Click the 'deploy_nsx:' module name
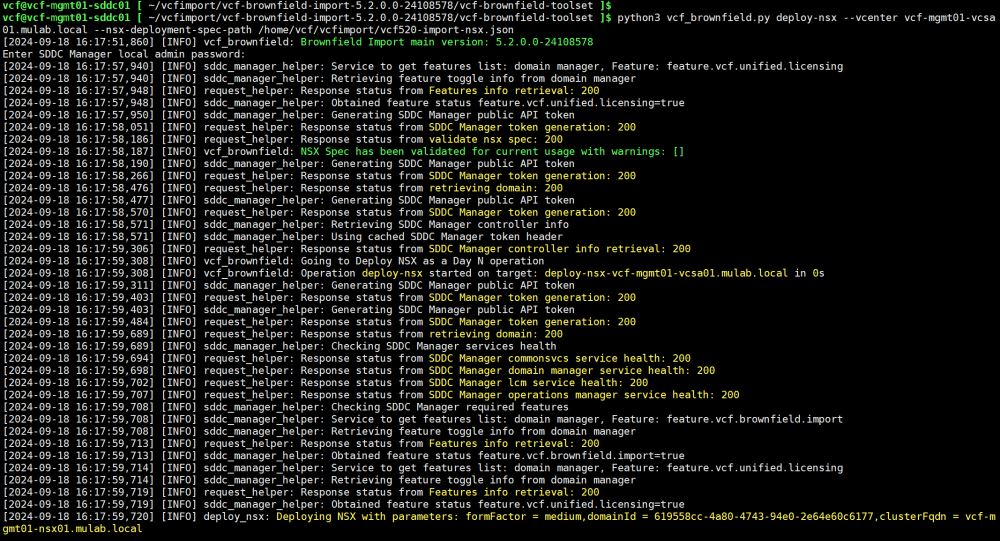1000x541 pixels. (x=237, y=517)
